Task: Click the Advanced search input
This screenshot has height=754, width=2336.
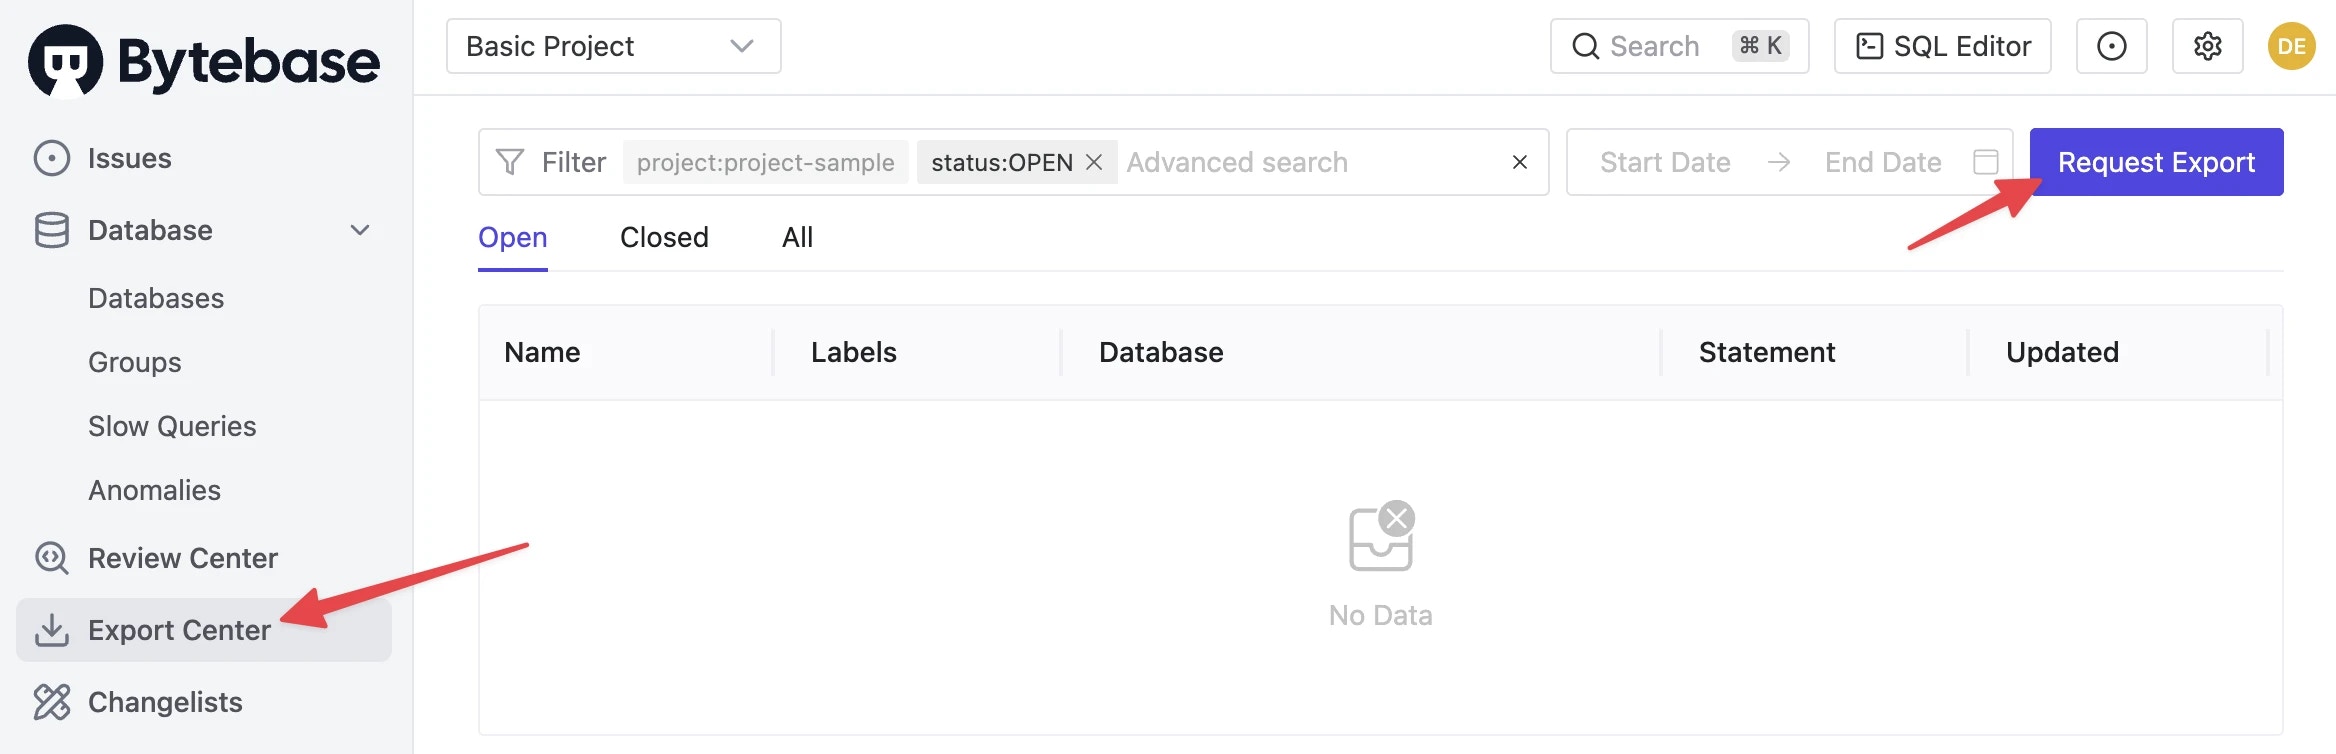Action: coord(1310,162)
